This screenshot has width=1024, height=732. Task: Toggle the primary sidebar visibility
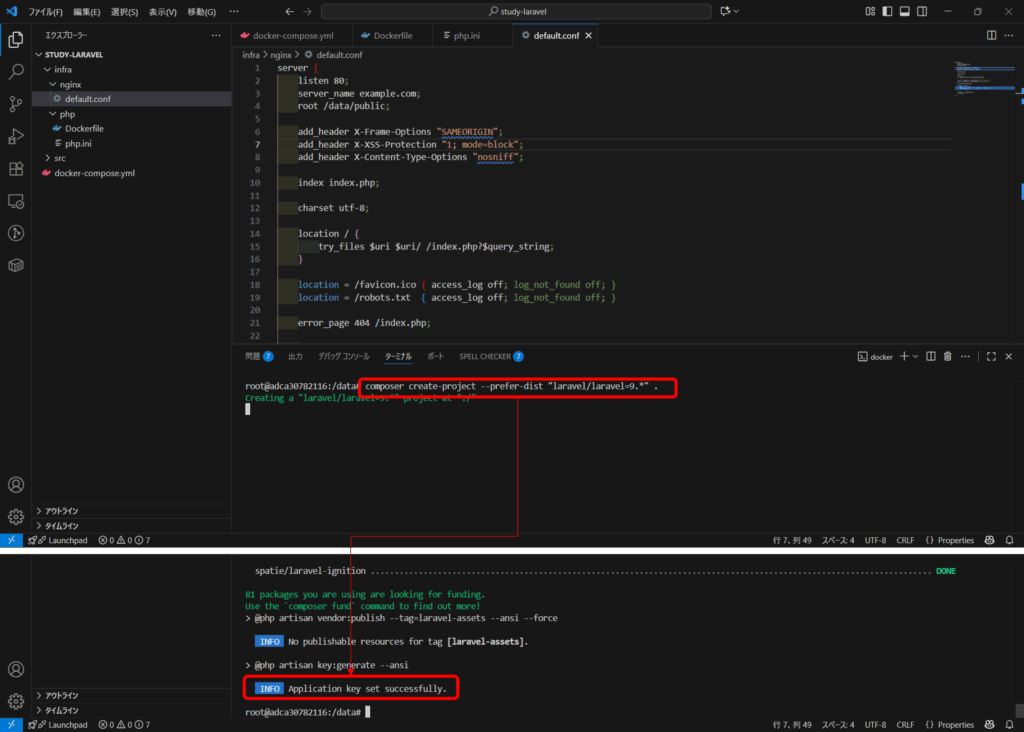(887, 11)
